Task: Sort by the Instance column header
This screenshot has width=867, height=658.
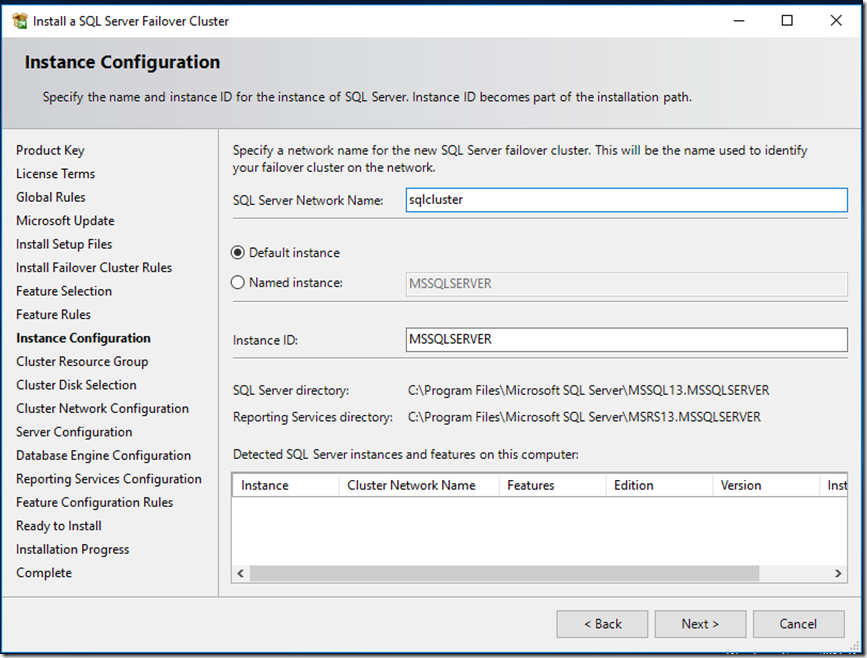Action: point(285,485)
